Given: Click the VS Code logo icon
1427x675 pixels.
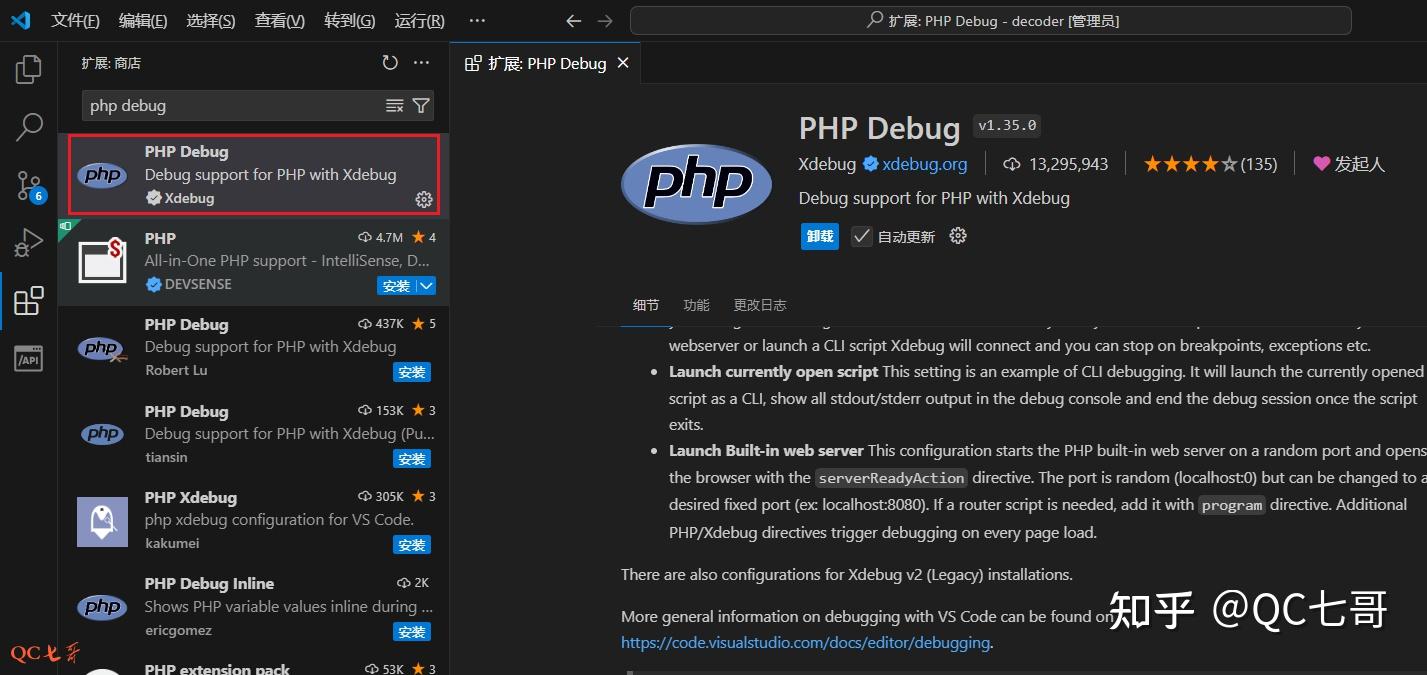Looking at the screenshot, I should coord(20,20).
